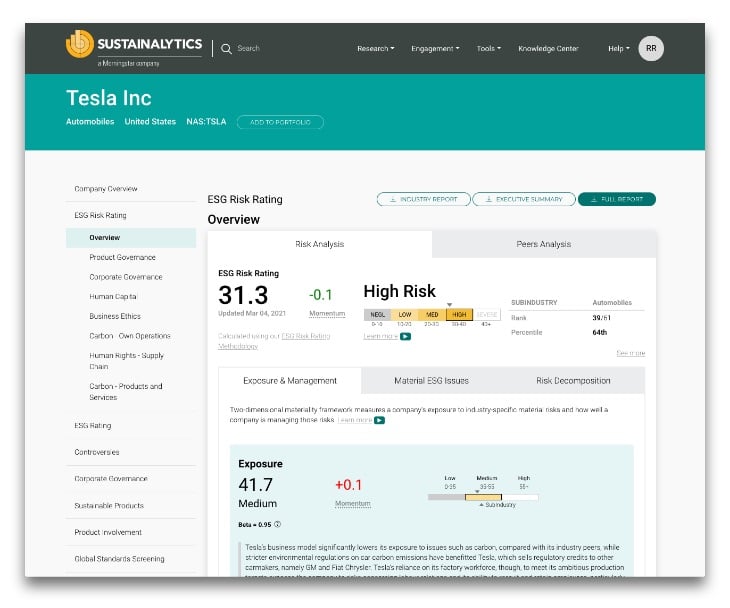Click the Momentum link under Exposure +0.1

pos(353,503)
